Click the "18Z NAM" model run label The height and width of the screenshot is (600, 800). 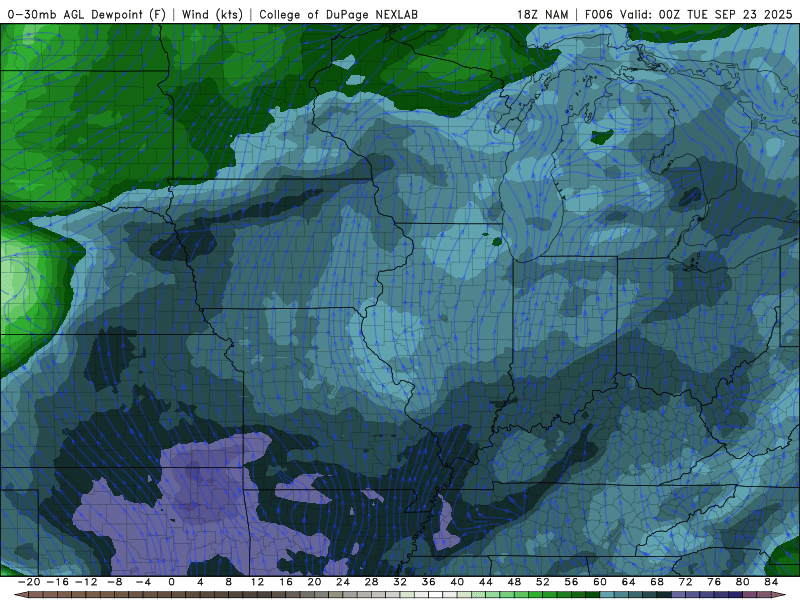[x=542, y=14]
